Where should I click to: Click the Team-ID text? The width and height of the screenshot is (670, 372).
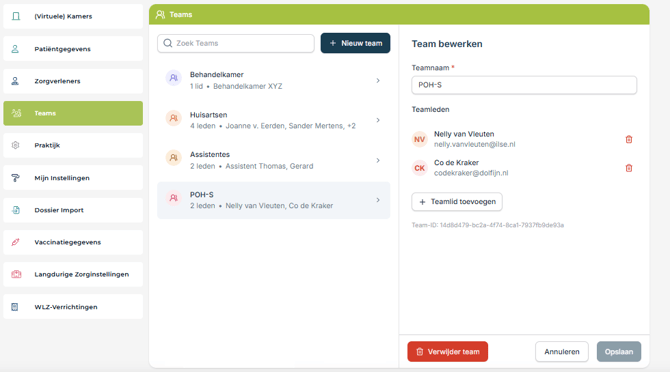pyautogui.click(x=488, y=225)
